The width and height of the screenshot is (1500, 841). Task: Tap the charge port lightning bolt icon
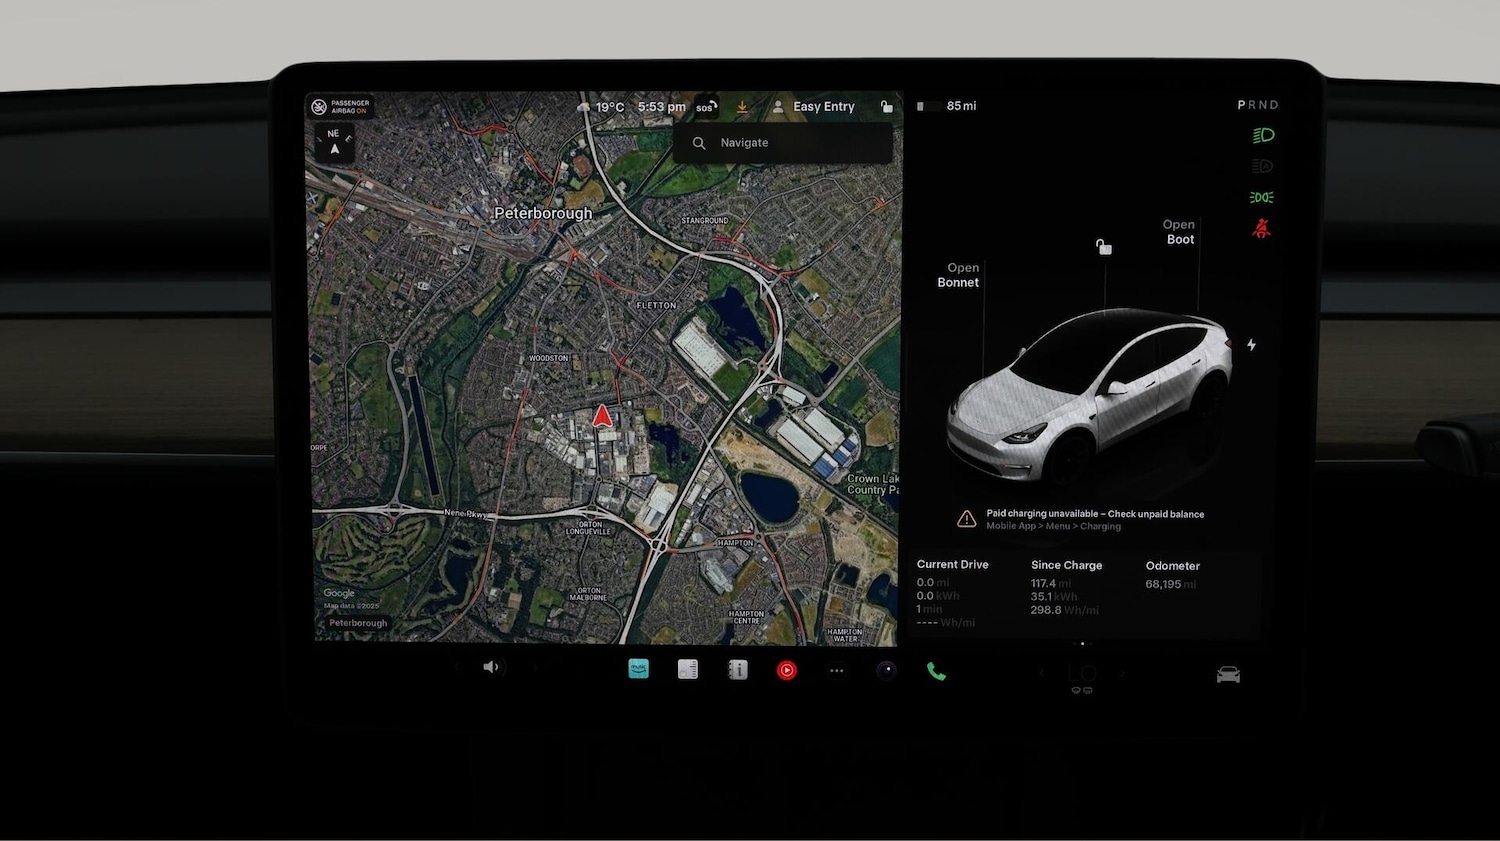1251,345
